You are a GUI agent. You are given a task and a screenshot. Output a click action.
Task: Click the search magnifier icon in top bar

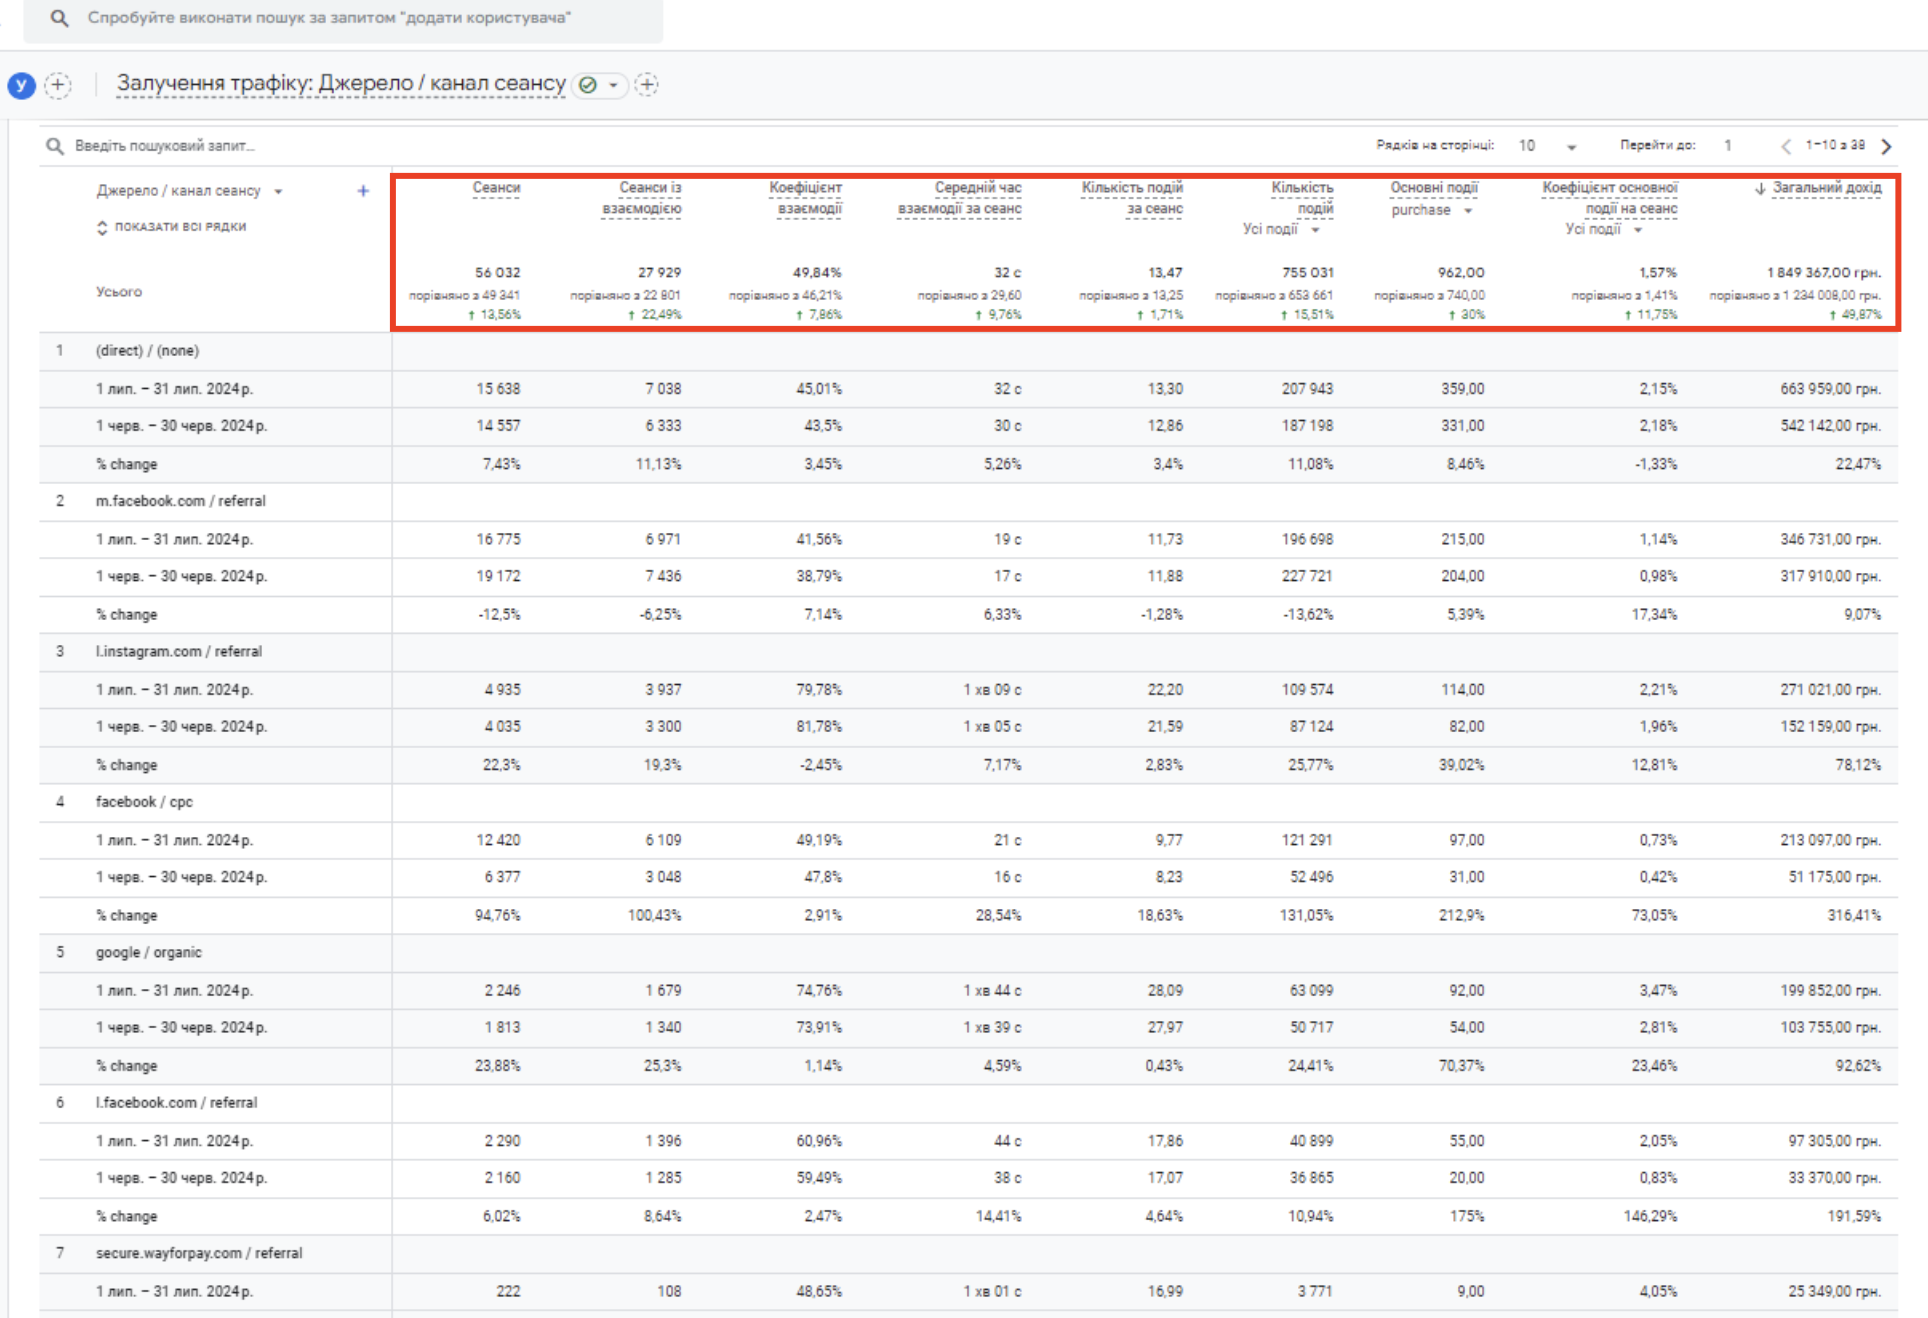pyautogui.click(x=60, y=18)
